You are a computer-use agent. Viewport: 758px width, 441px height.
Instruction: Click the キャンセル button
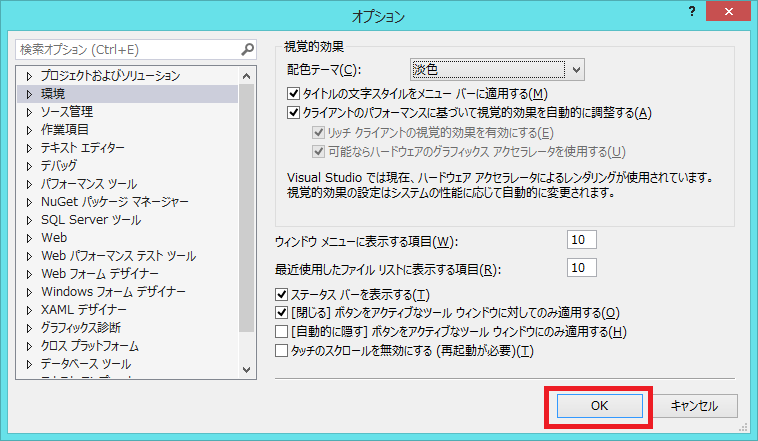pos(695,406)
